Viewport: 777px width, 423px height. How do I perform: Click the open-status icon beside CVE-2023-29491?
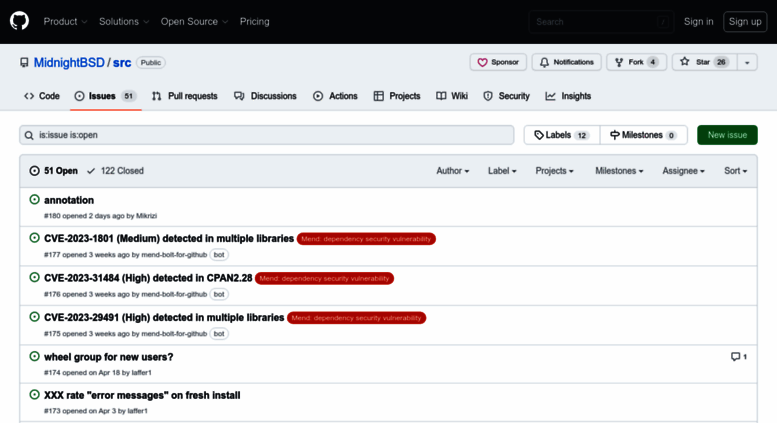point(34,317)
